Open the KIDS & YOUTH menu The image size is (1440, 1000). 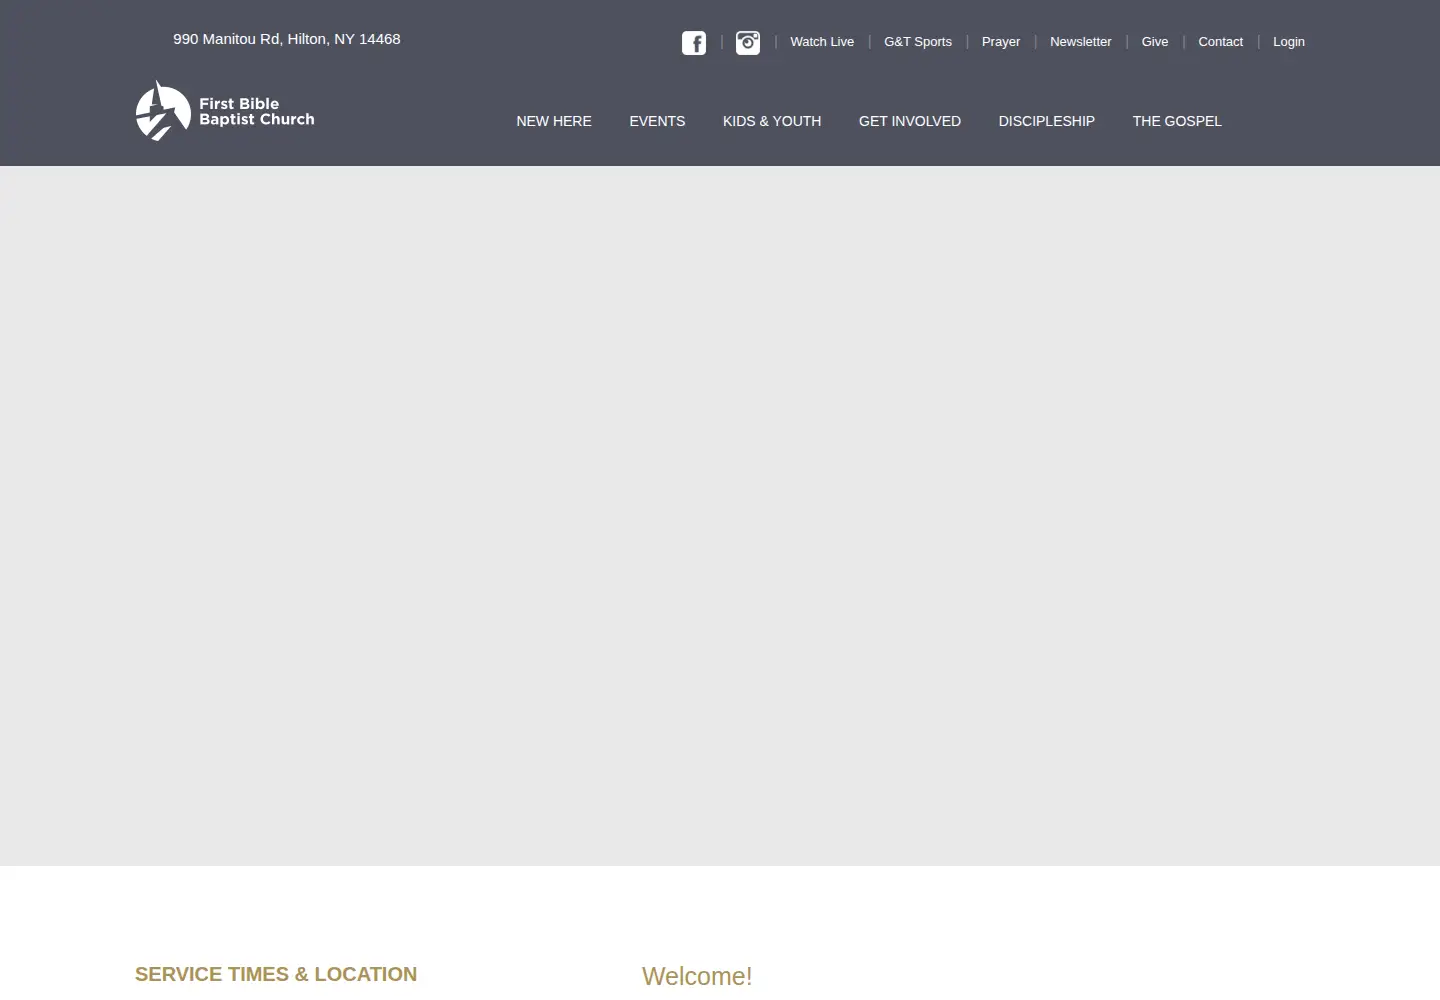[772, 121]
